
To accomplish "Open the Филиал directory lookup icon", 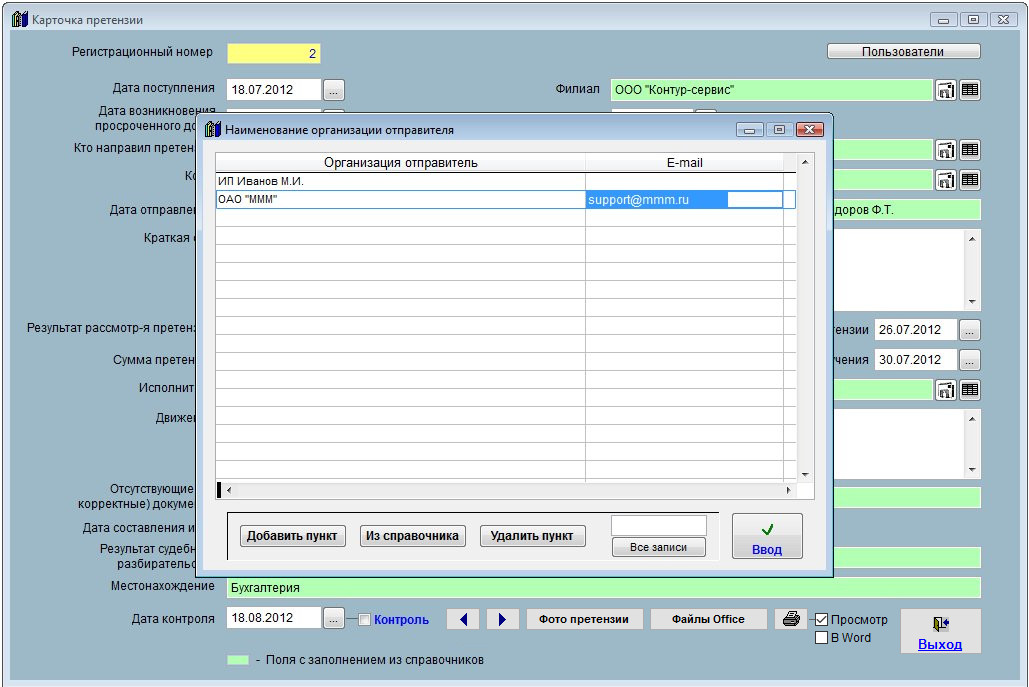I will pyautogui.click(x=945, y=90).
